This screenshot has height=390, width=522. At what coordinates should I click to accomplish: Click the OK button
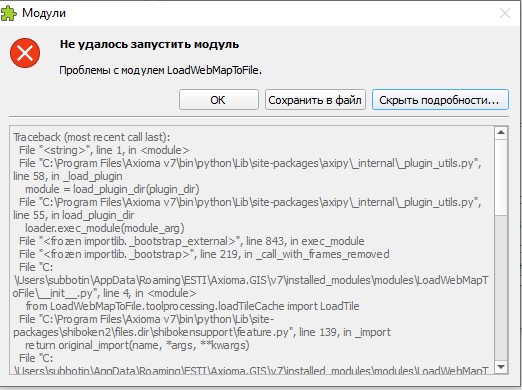coord(219,99)
